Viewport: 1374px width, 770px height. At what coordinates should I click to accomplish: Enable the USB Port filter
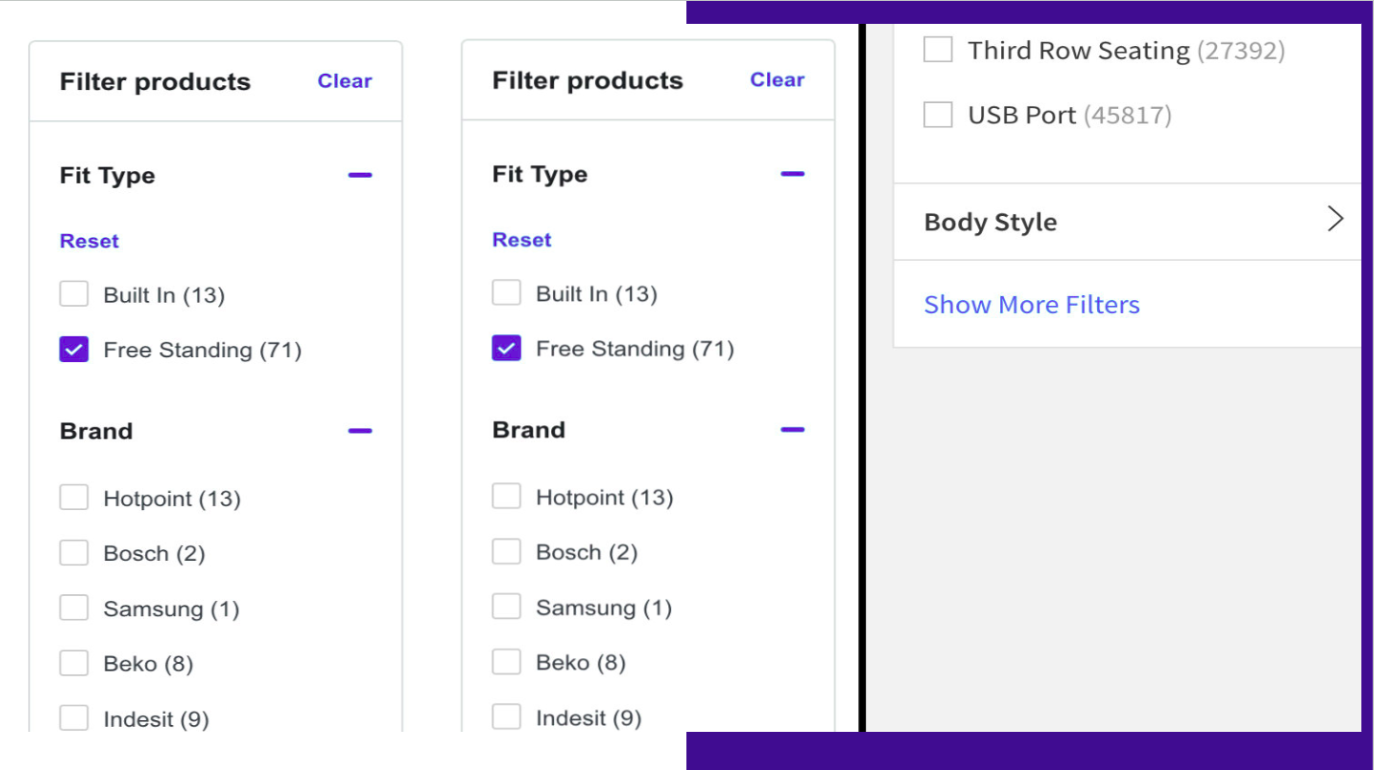(x=937, y=114)
